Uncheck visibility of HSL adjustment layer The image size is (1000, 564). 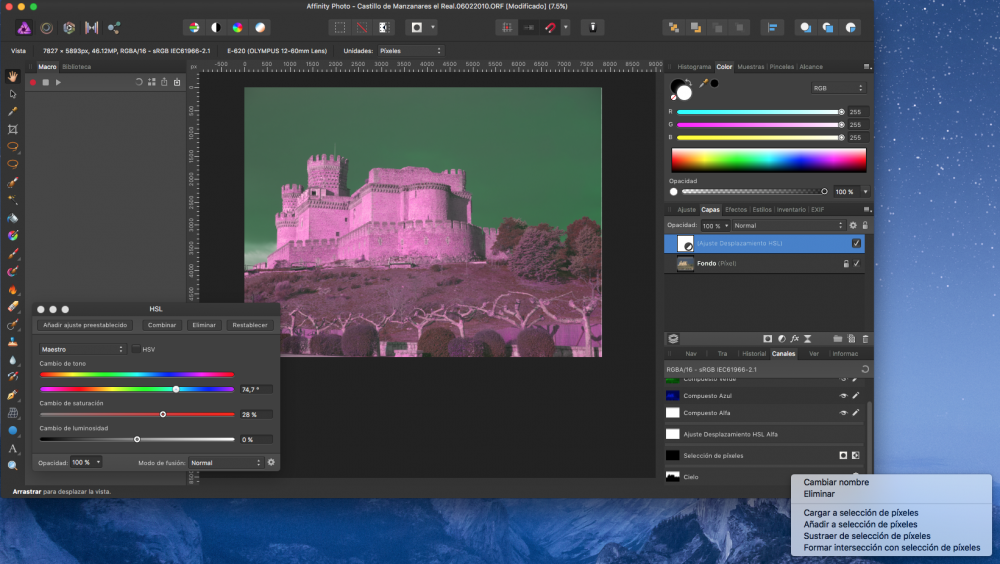tap(856, 243)
